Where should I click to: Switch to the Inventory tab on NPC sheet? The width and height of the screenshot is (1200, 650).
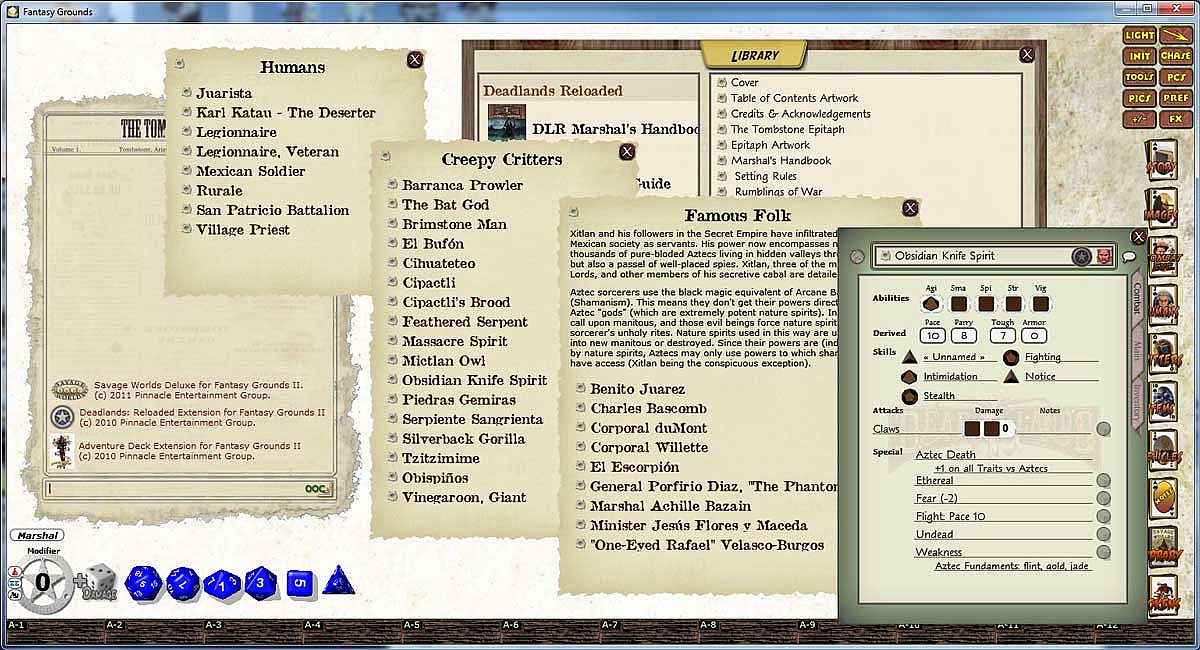point(1138,401)
